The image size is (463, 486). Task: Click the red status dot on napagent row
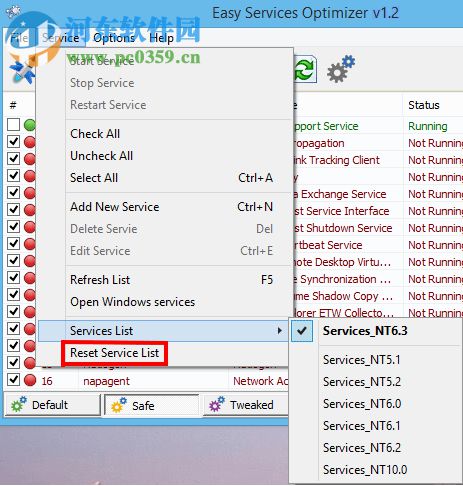tap(30, 380)
